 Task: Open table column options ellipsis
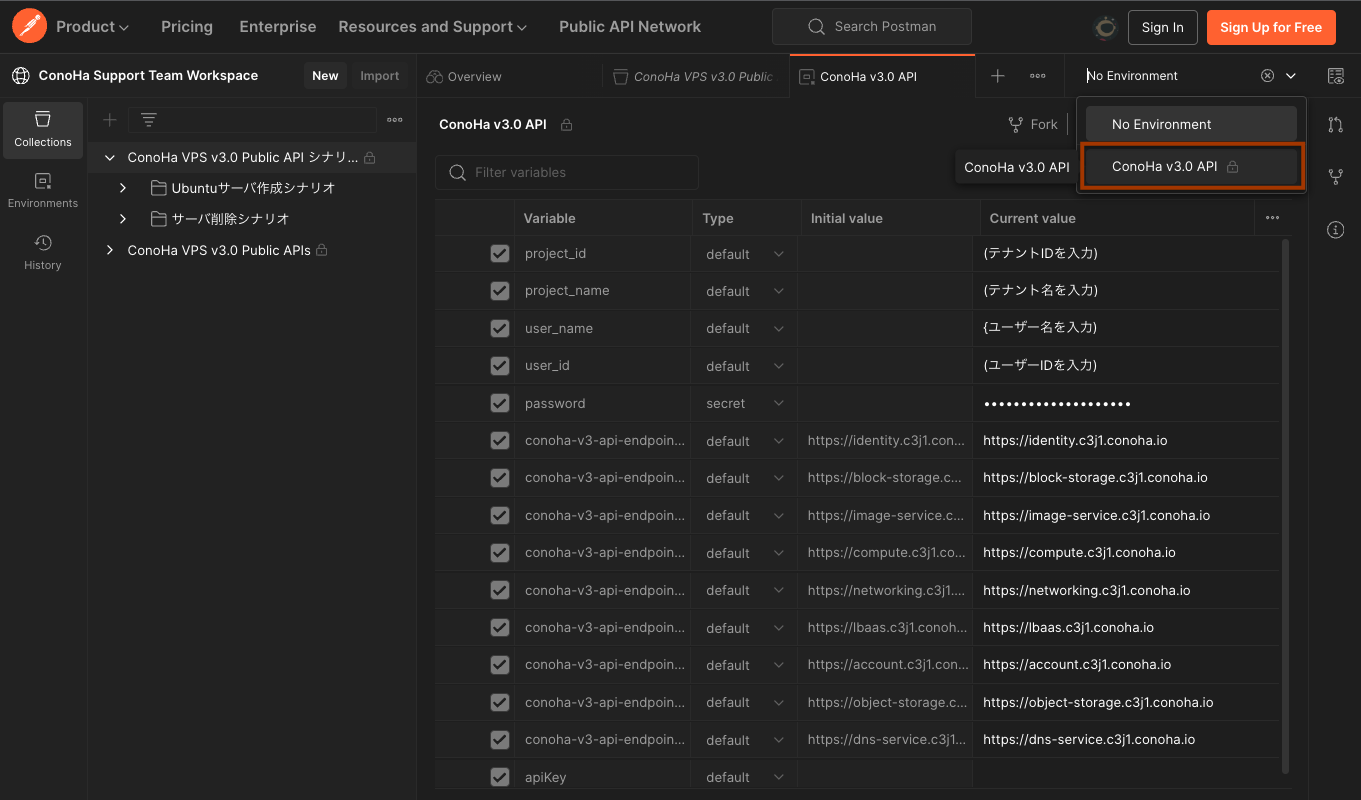pos(1272,218)
